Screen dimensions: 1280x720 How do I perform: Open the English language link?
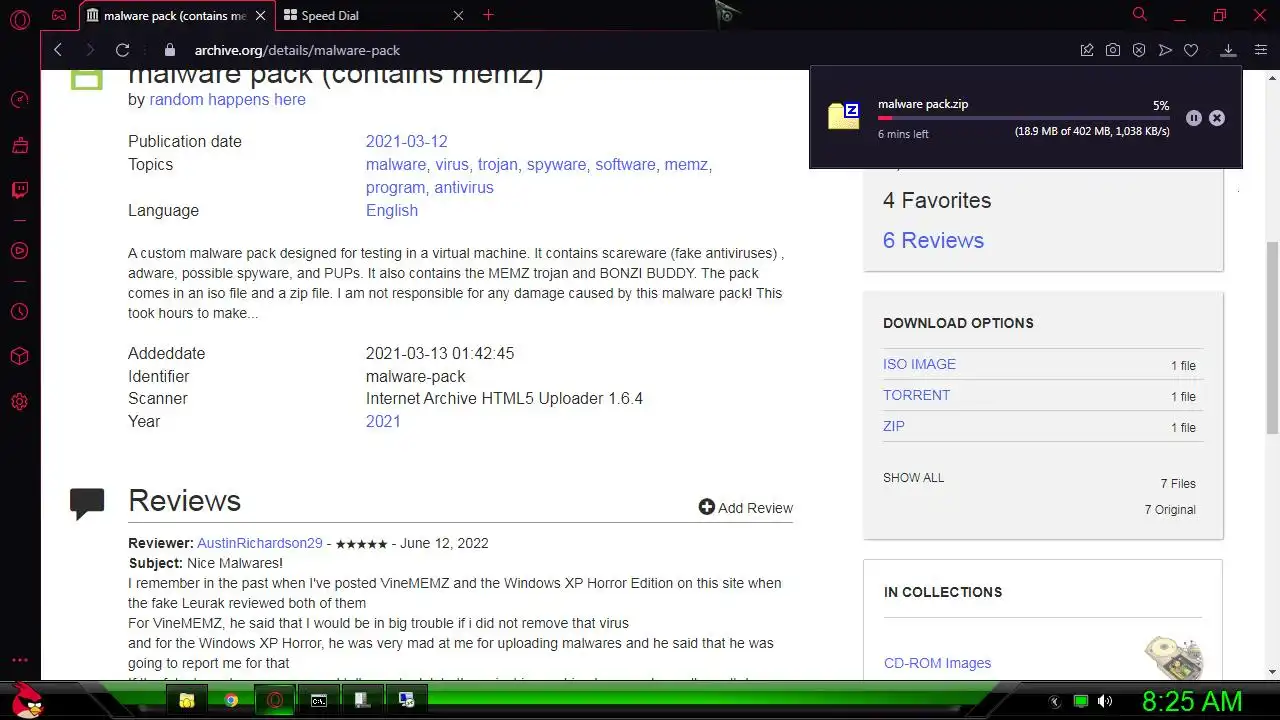392,210
